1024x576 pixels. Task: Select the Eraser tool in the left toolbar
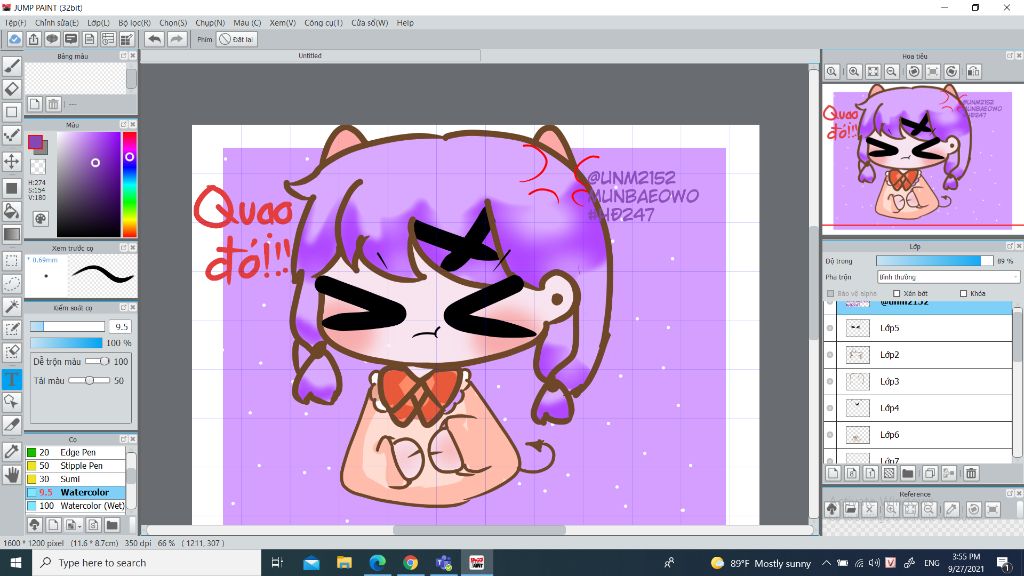[12, 88]
